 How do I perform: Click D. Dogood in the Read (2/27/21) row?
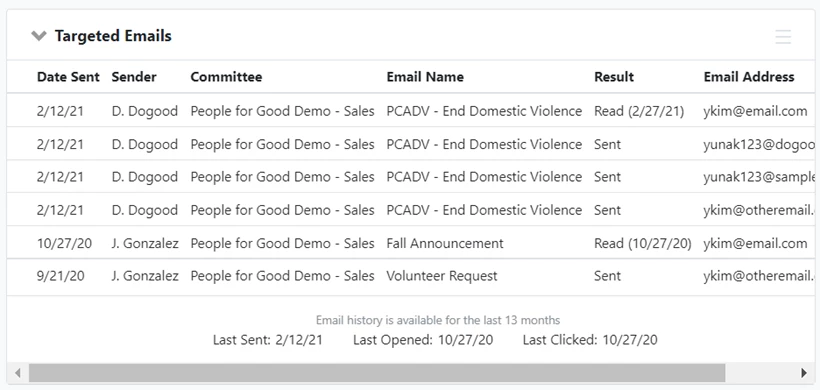click(x=144, y=111)
